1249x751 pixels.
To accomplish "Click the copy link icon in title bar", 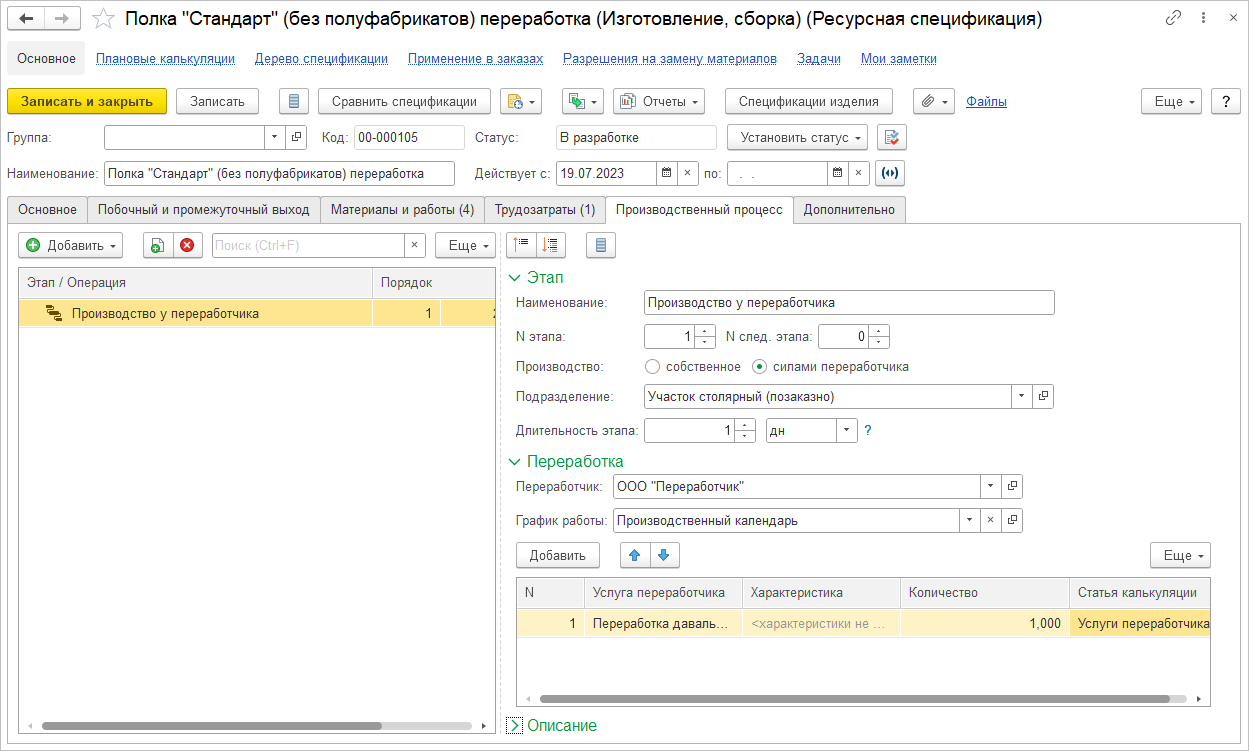I will tap(1173, 19).
